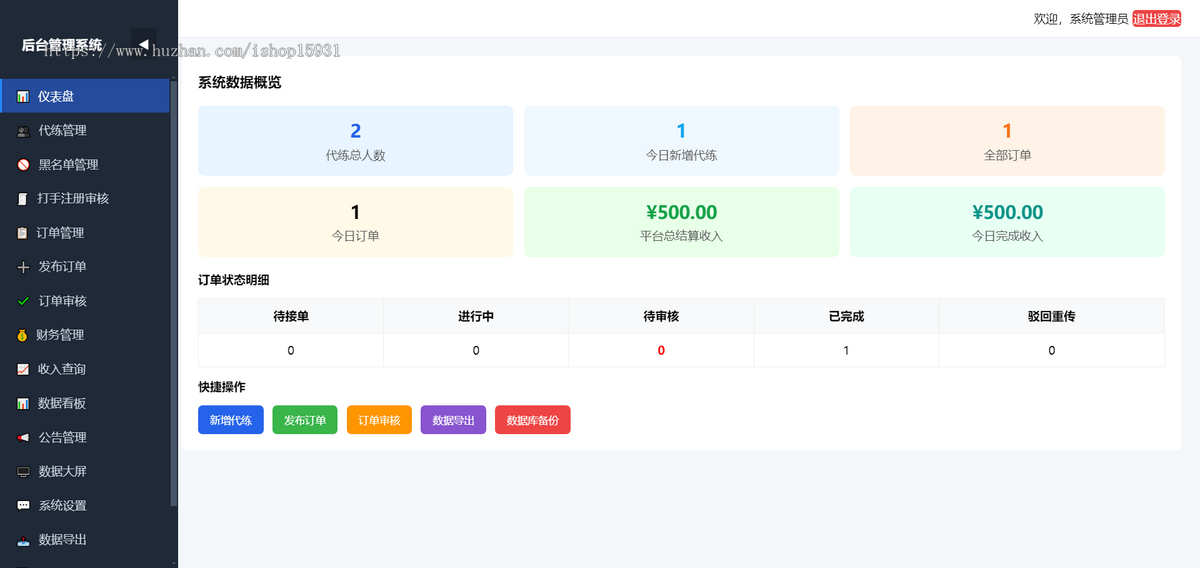Click the 今日订单 stat card
This screenshot has height=568, width=1200.
click(355, 222)
